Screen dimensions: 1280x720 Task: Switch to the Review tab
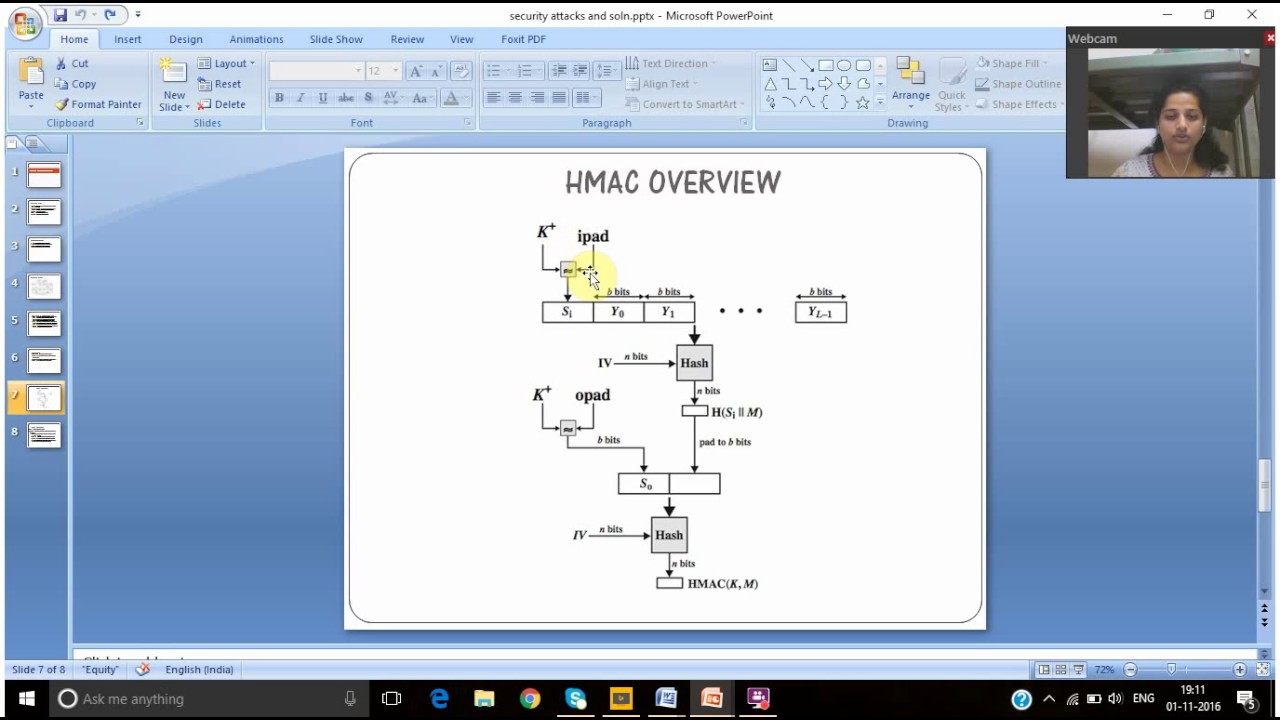[407, 39]
